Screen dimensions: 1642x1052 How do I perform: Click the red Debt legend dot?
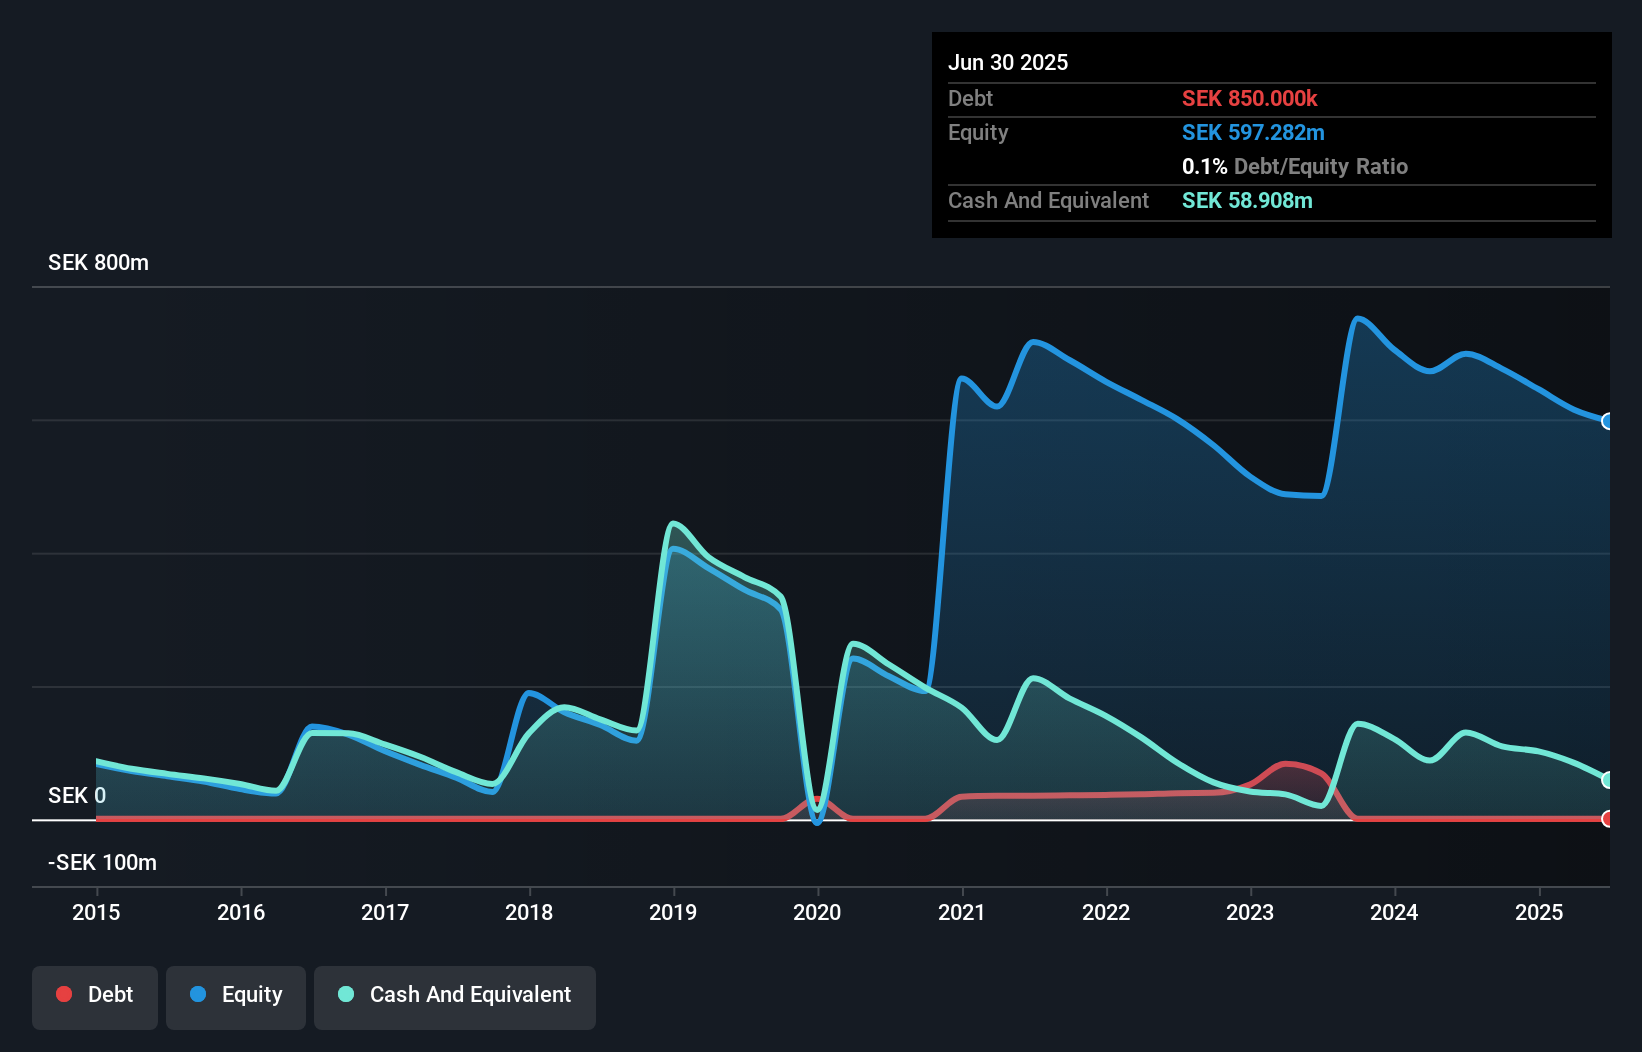pos(63,994)
